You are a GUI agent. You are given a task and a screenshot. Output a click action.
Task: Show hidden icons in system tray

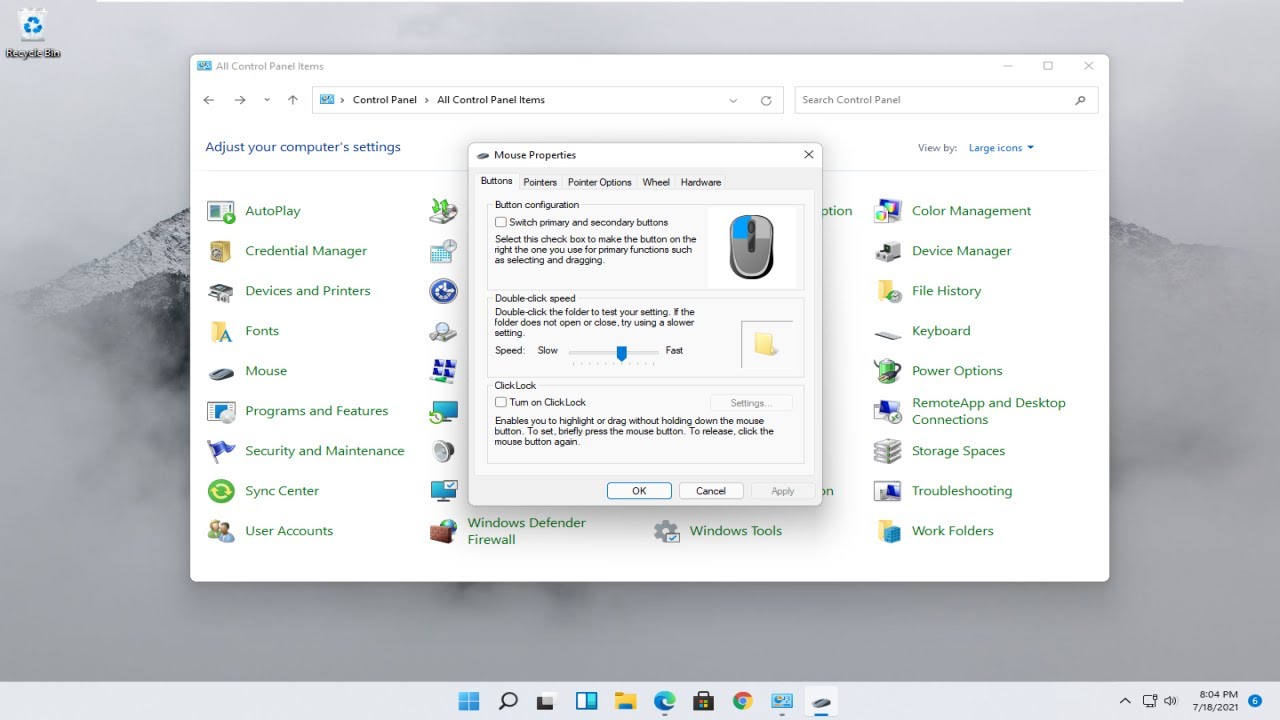pos(1125,701)
